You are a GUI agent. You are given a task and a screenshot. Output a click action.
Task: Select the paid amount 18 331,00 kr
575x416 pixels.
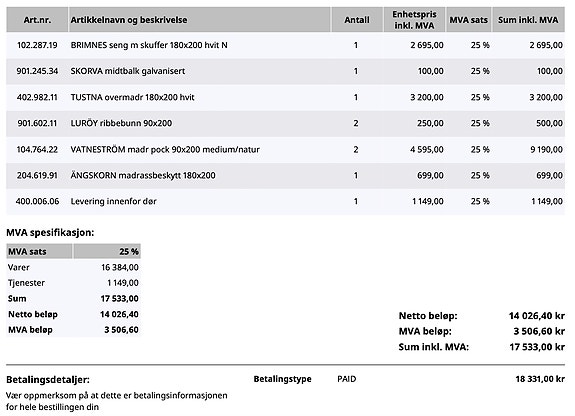pos(540,379)
